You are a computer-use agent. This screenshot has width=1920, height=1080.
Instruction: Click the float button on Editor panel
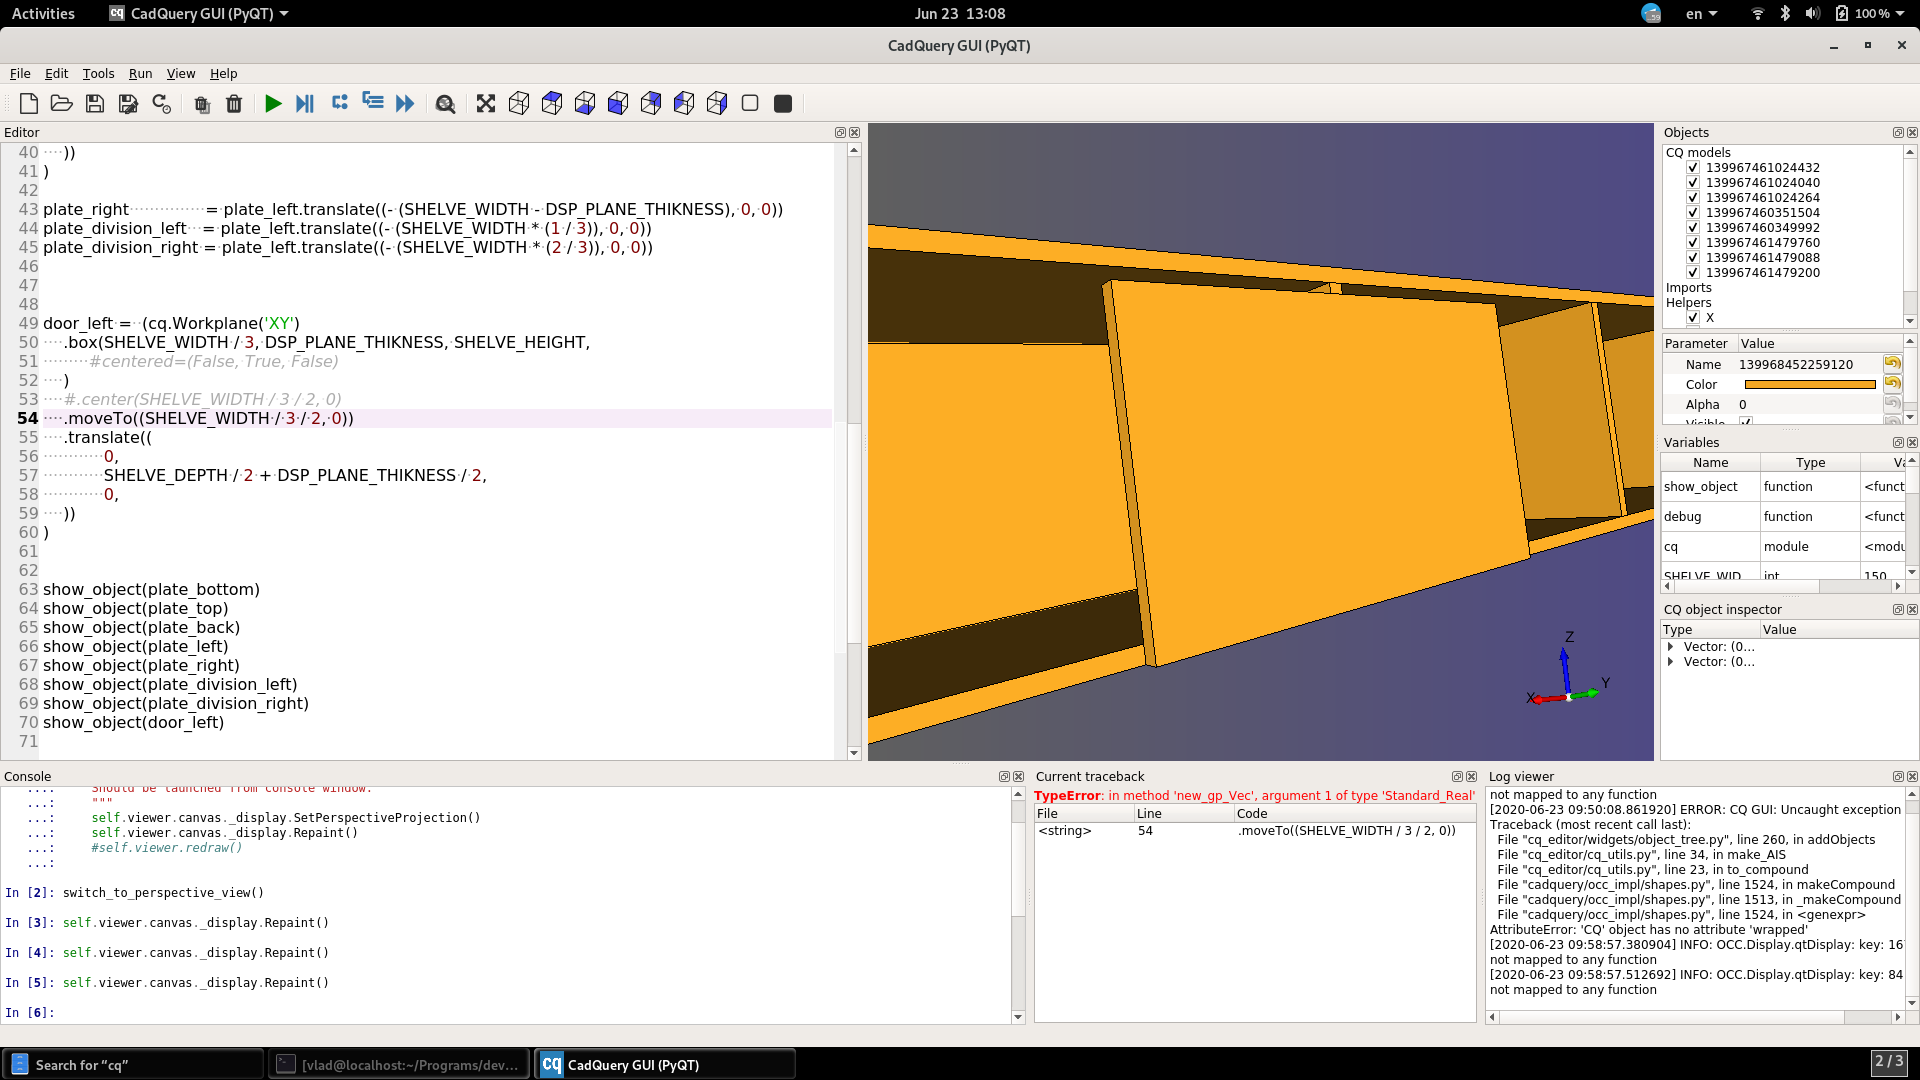(x=839, y=132)
